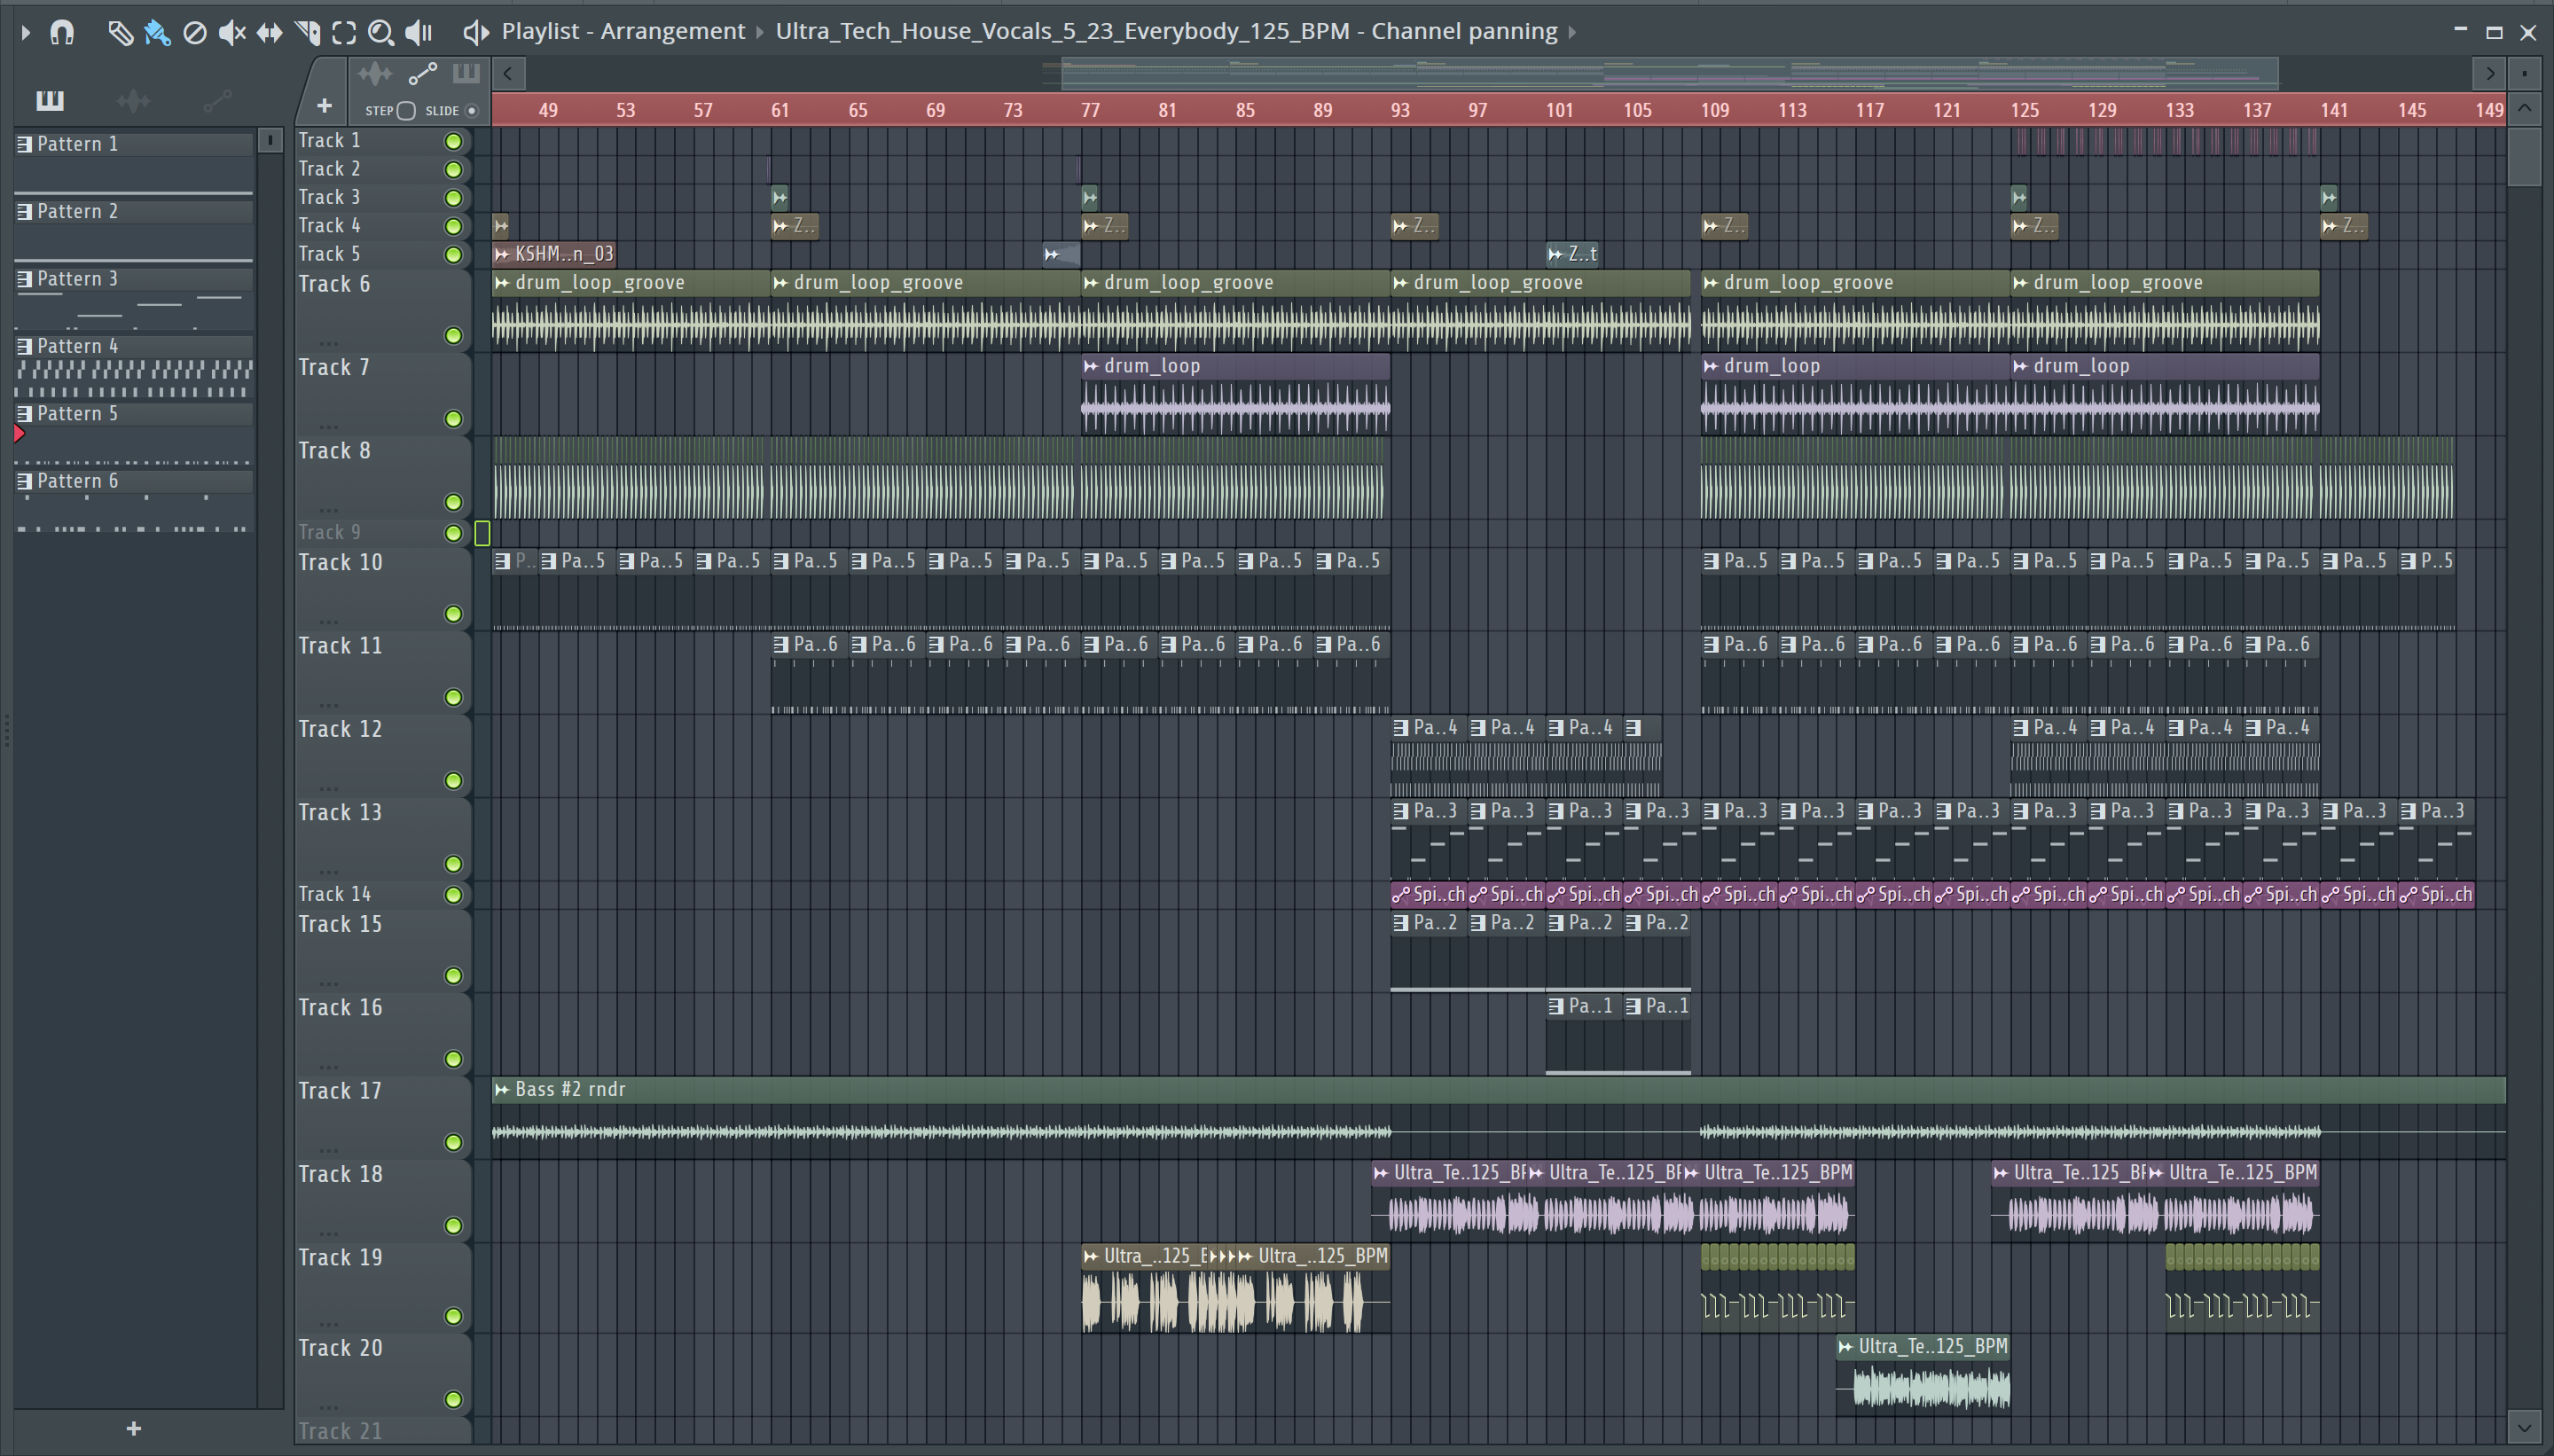
Task: Mute Track 5 with its green LED
Action: point(453,255)
